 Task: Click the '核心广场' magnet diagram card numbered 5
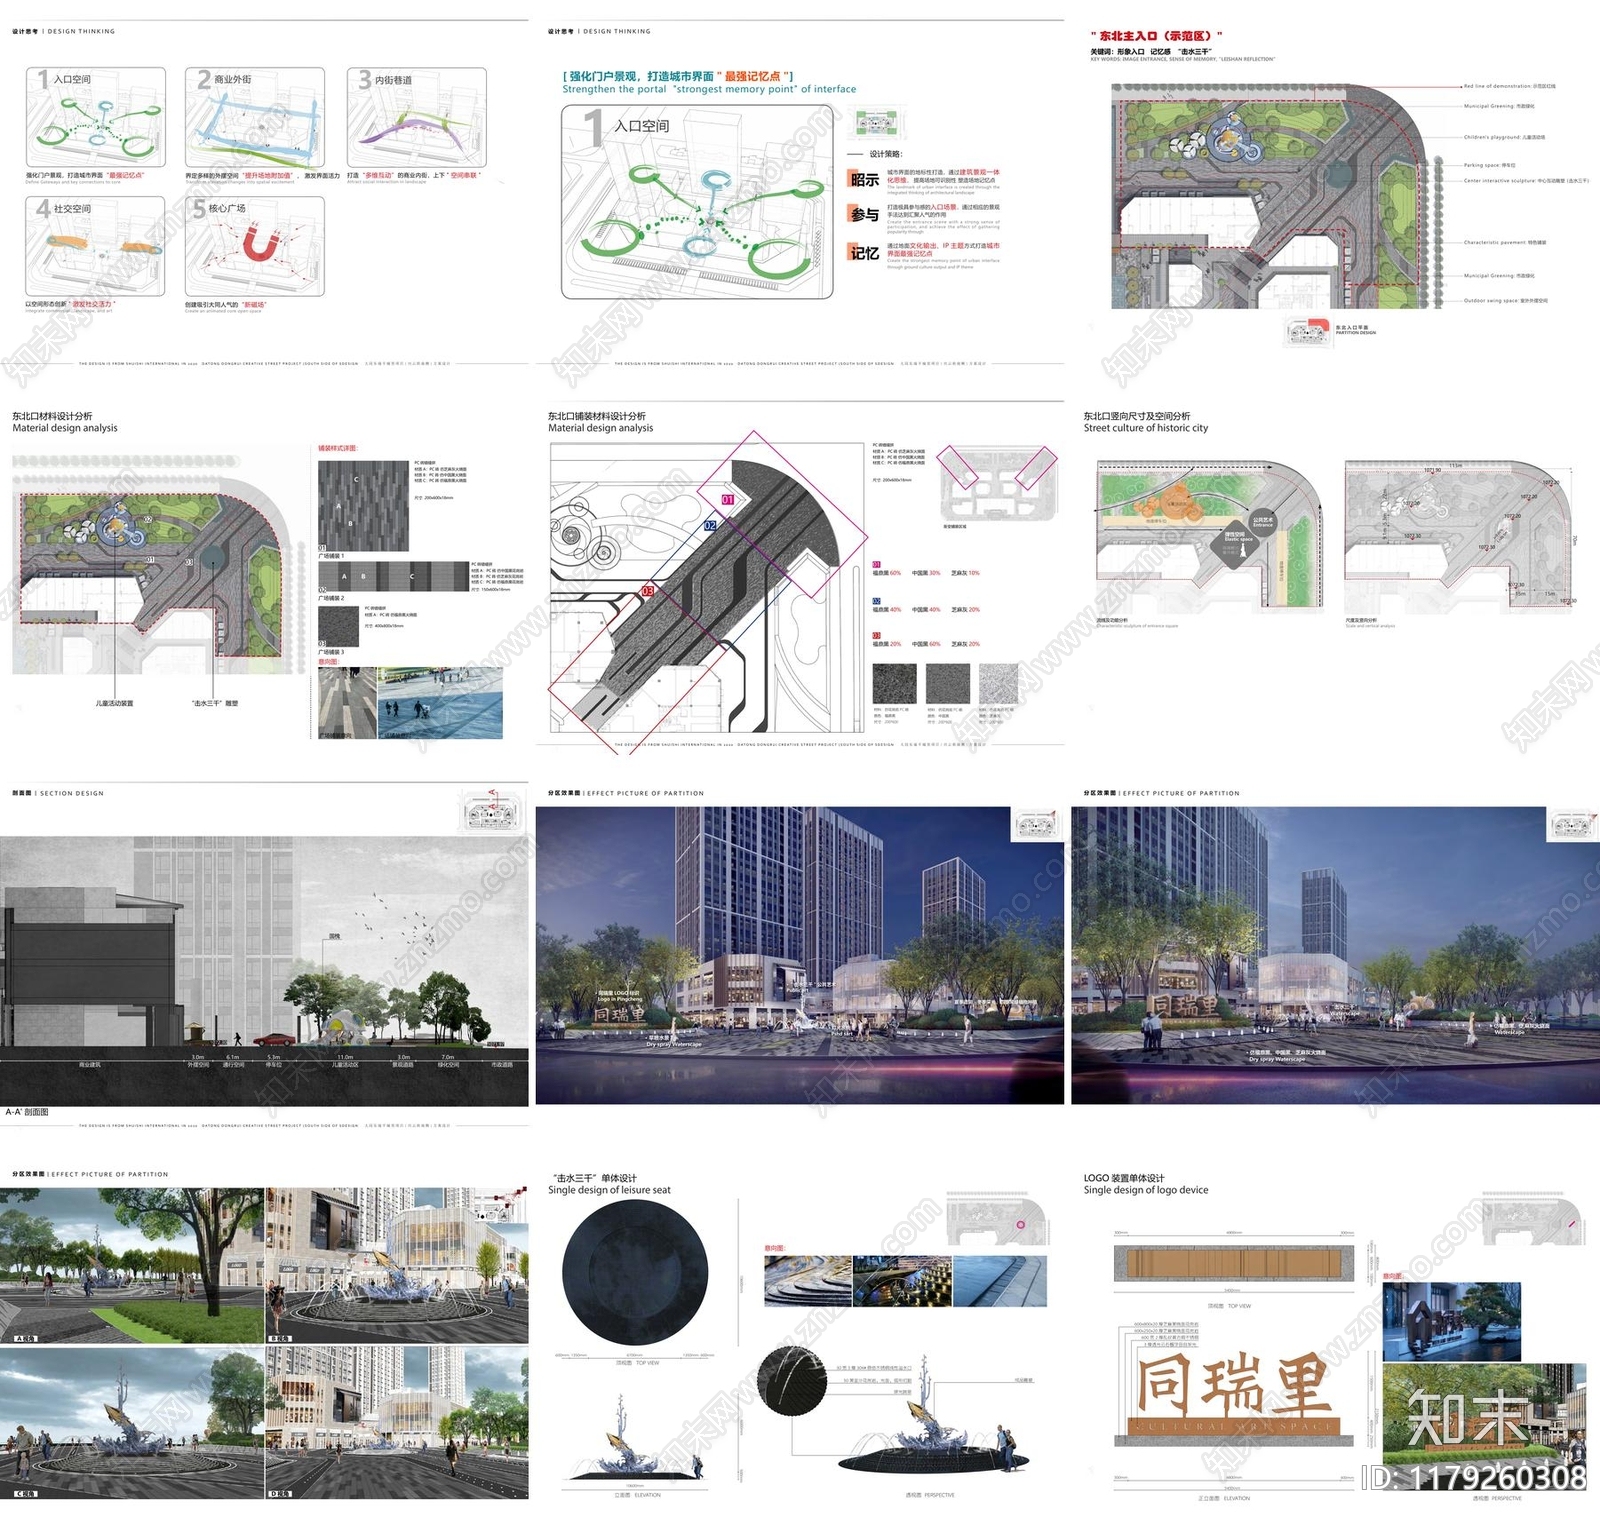click(x=255, y=246)
